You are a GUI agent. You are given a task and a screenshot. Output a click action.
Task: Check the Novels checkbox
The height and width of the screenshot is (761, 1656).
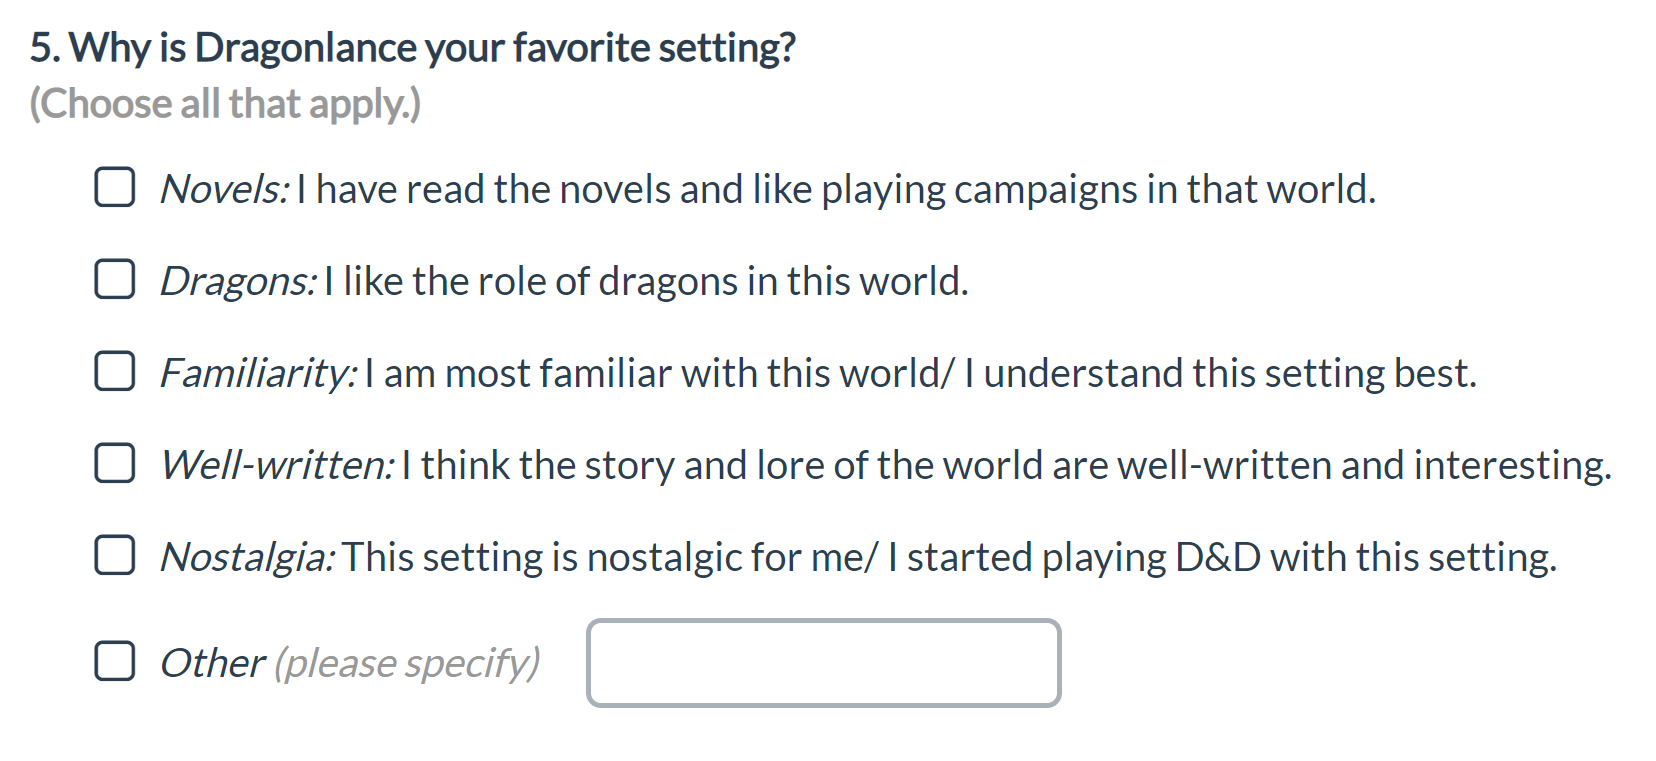click(x=115, y=187)
